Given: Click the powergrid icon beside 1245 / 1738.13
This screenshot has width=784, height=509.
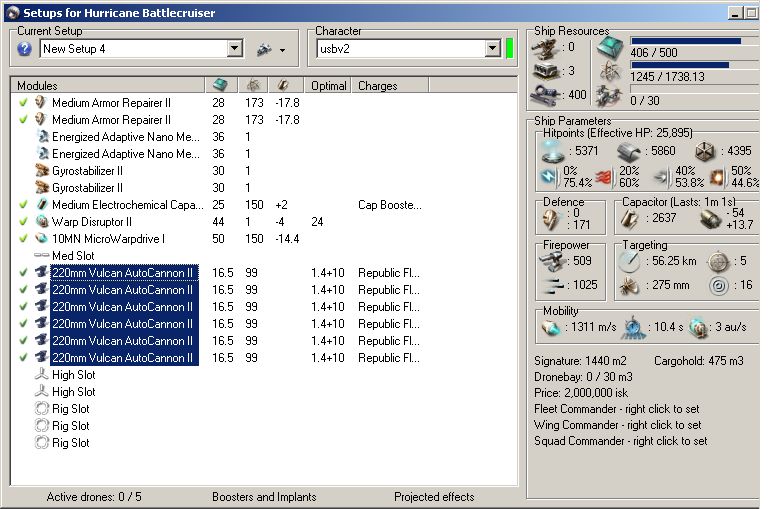Looking at the screenshot, I should click(x=610, y=72).
